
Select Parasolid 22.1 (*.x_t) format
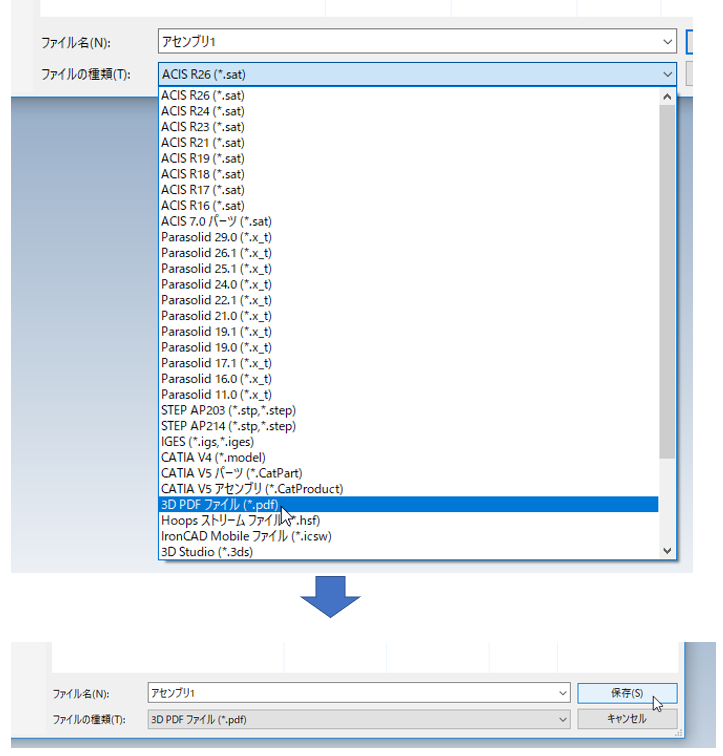pos(408,300)
